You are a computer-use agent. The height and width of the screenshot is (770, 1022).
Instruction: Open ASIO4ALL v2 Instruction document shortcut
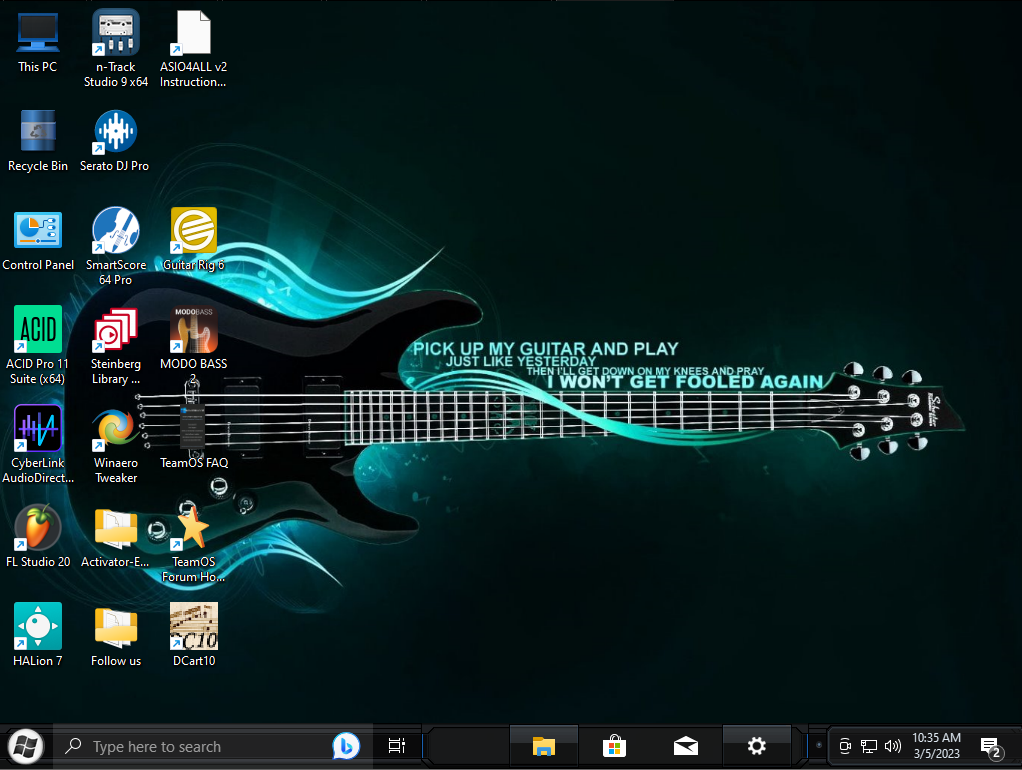tap(194, 48)
